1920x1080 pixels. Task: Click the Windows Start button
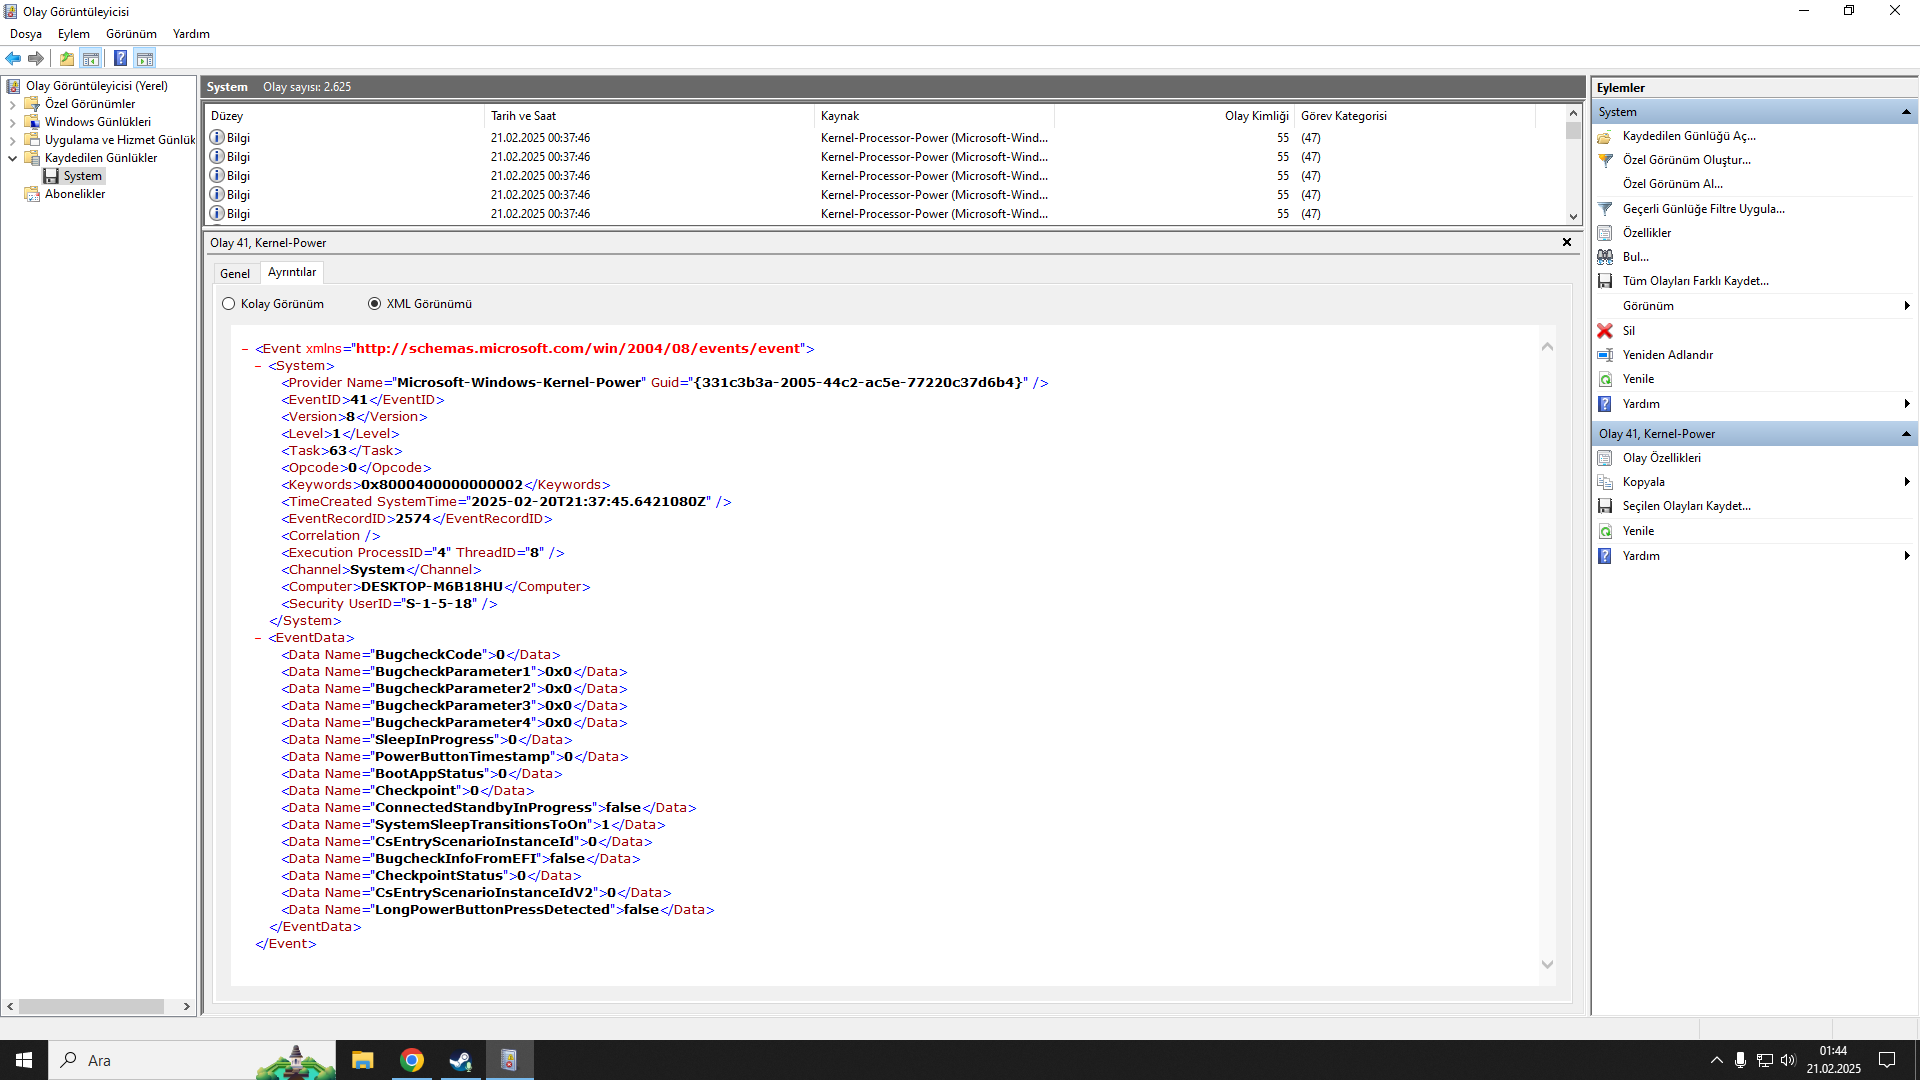24,1060
